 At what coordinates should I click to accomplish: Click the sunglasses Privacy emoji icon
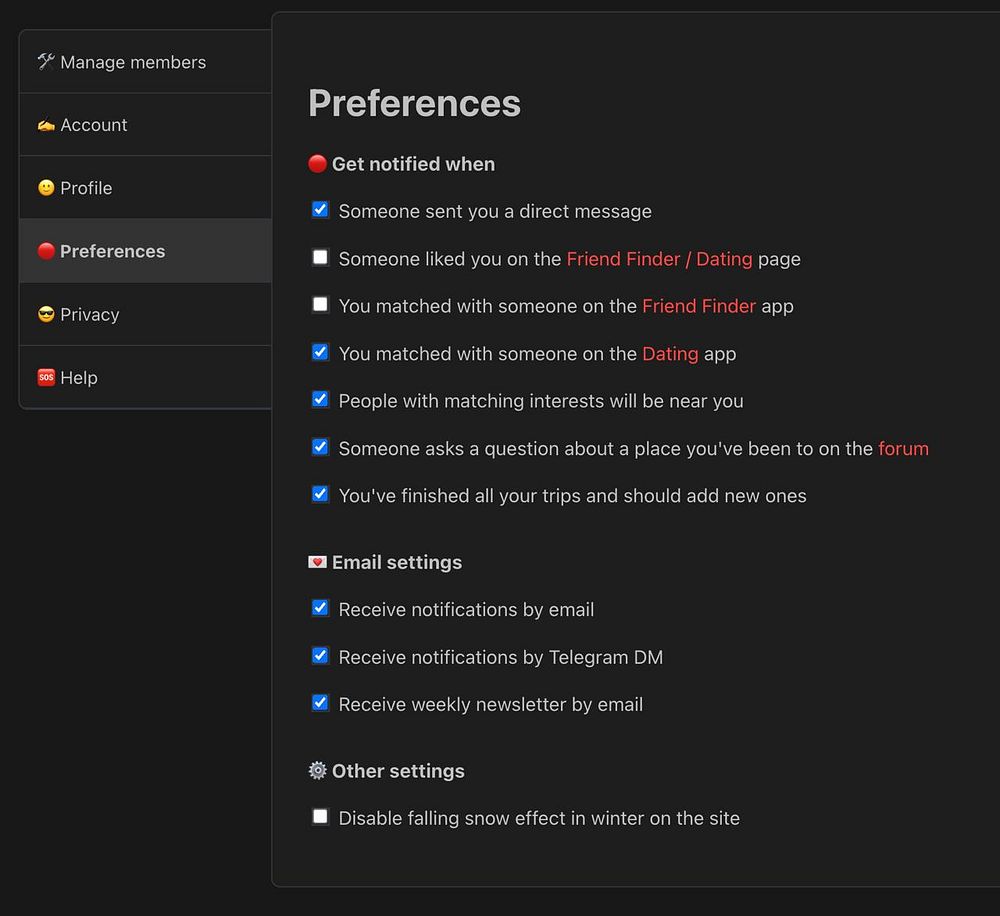tap(46, 314)
